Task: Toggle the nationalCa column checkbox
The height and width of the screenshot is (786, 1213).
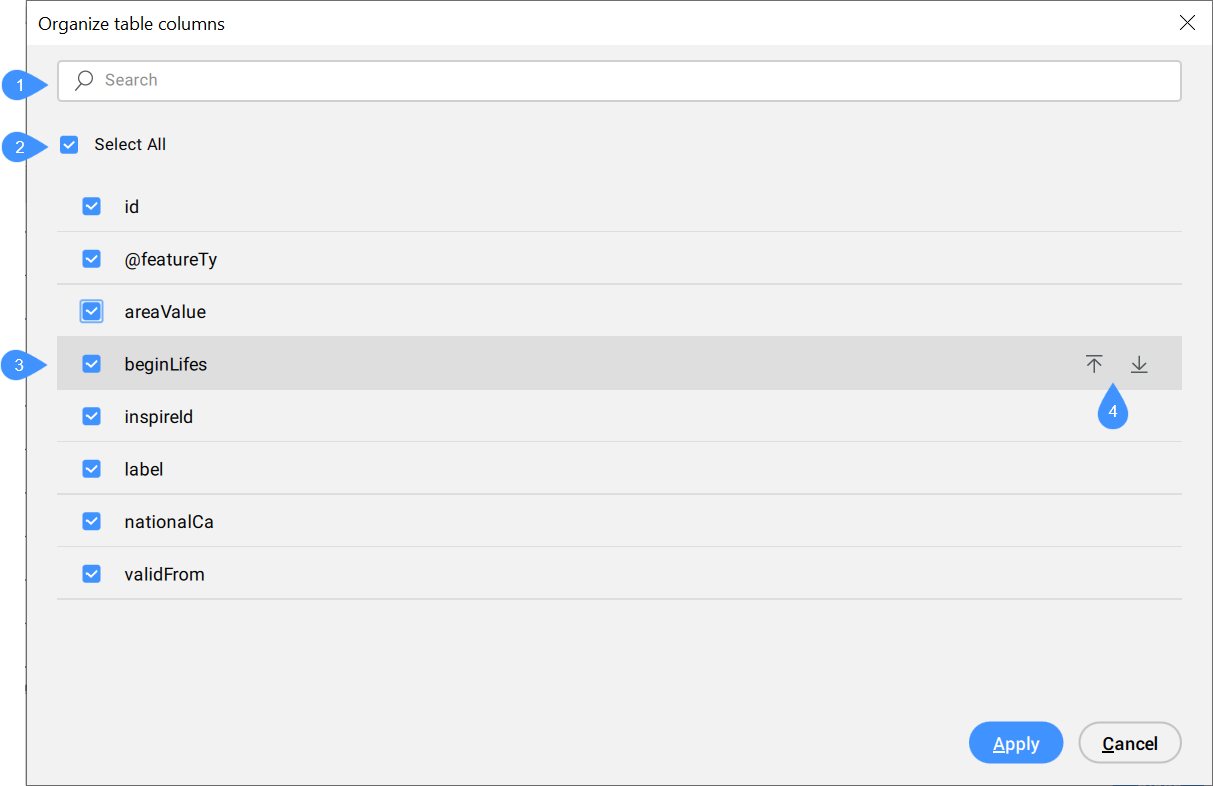Action: 92,522
